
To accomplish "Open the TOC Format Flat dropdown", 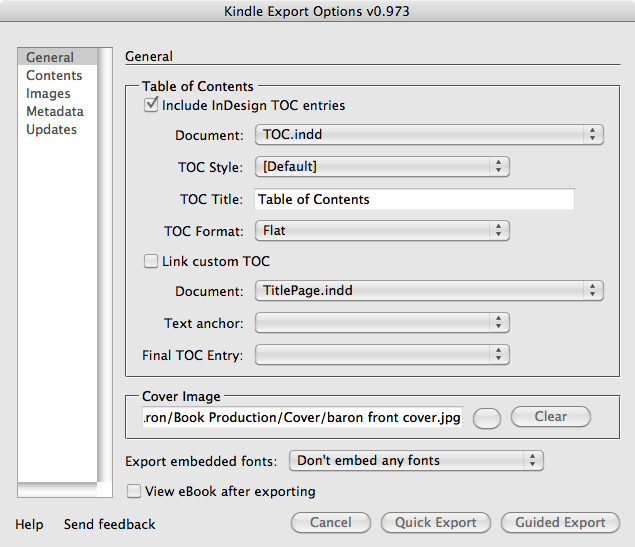I will (x=382, y=230).
